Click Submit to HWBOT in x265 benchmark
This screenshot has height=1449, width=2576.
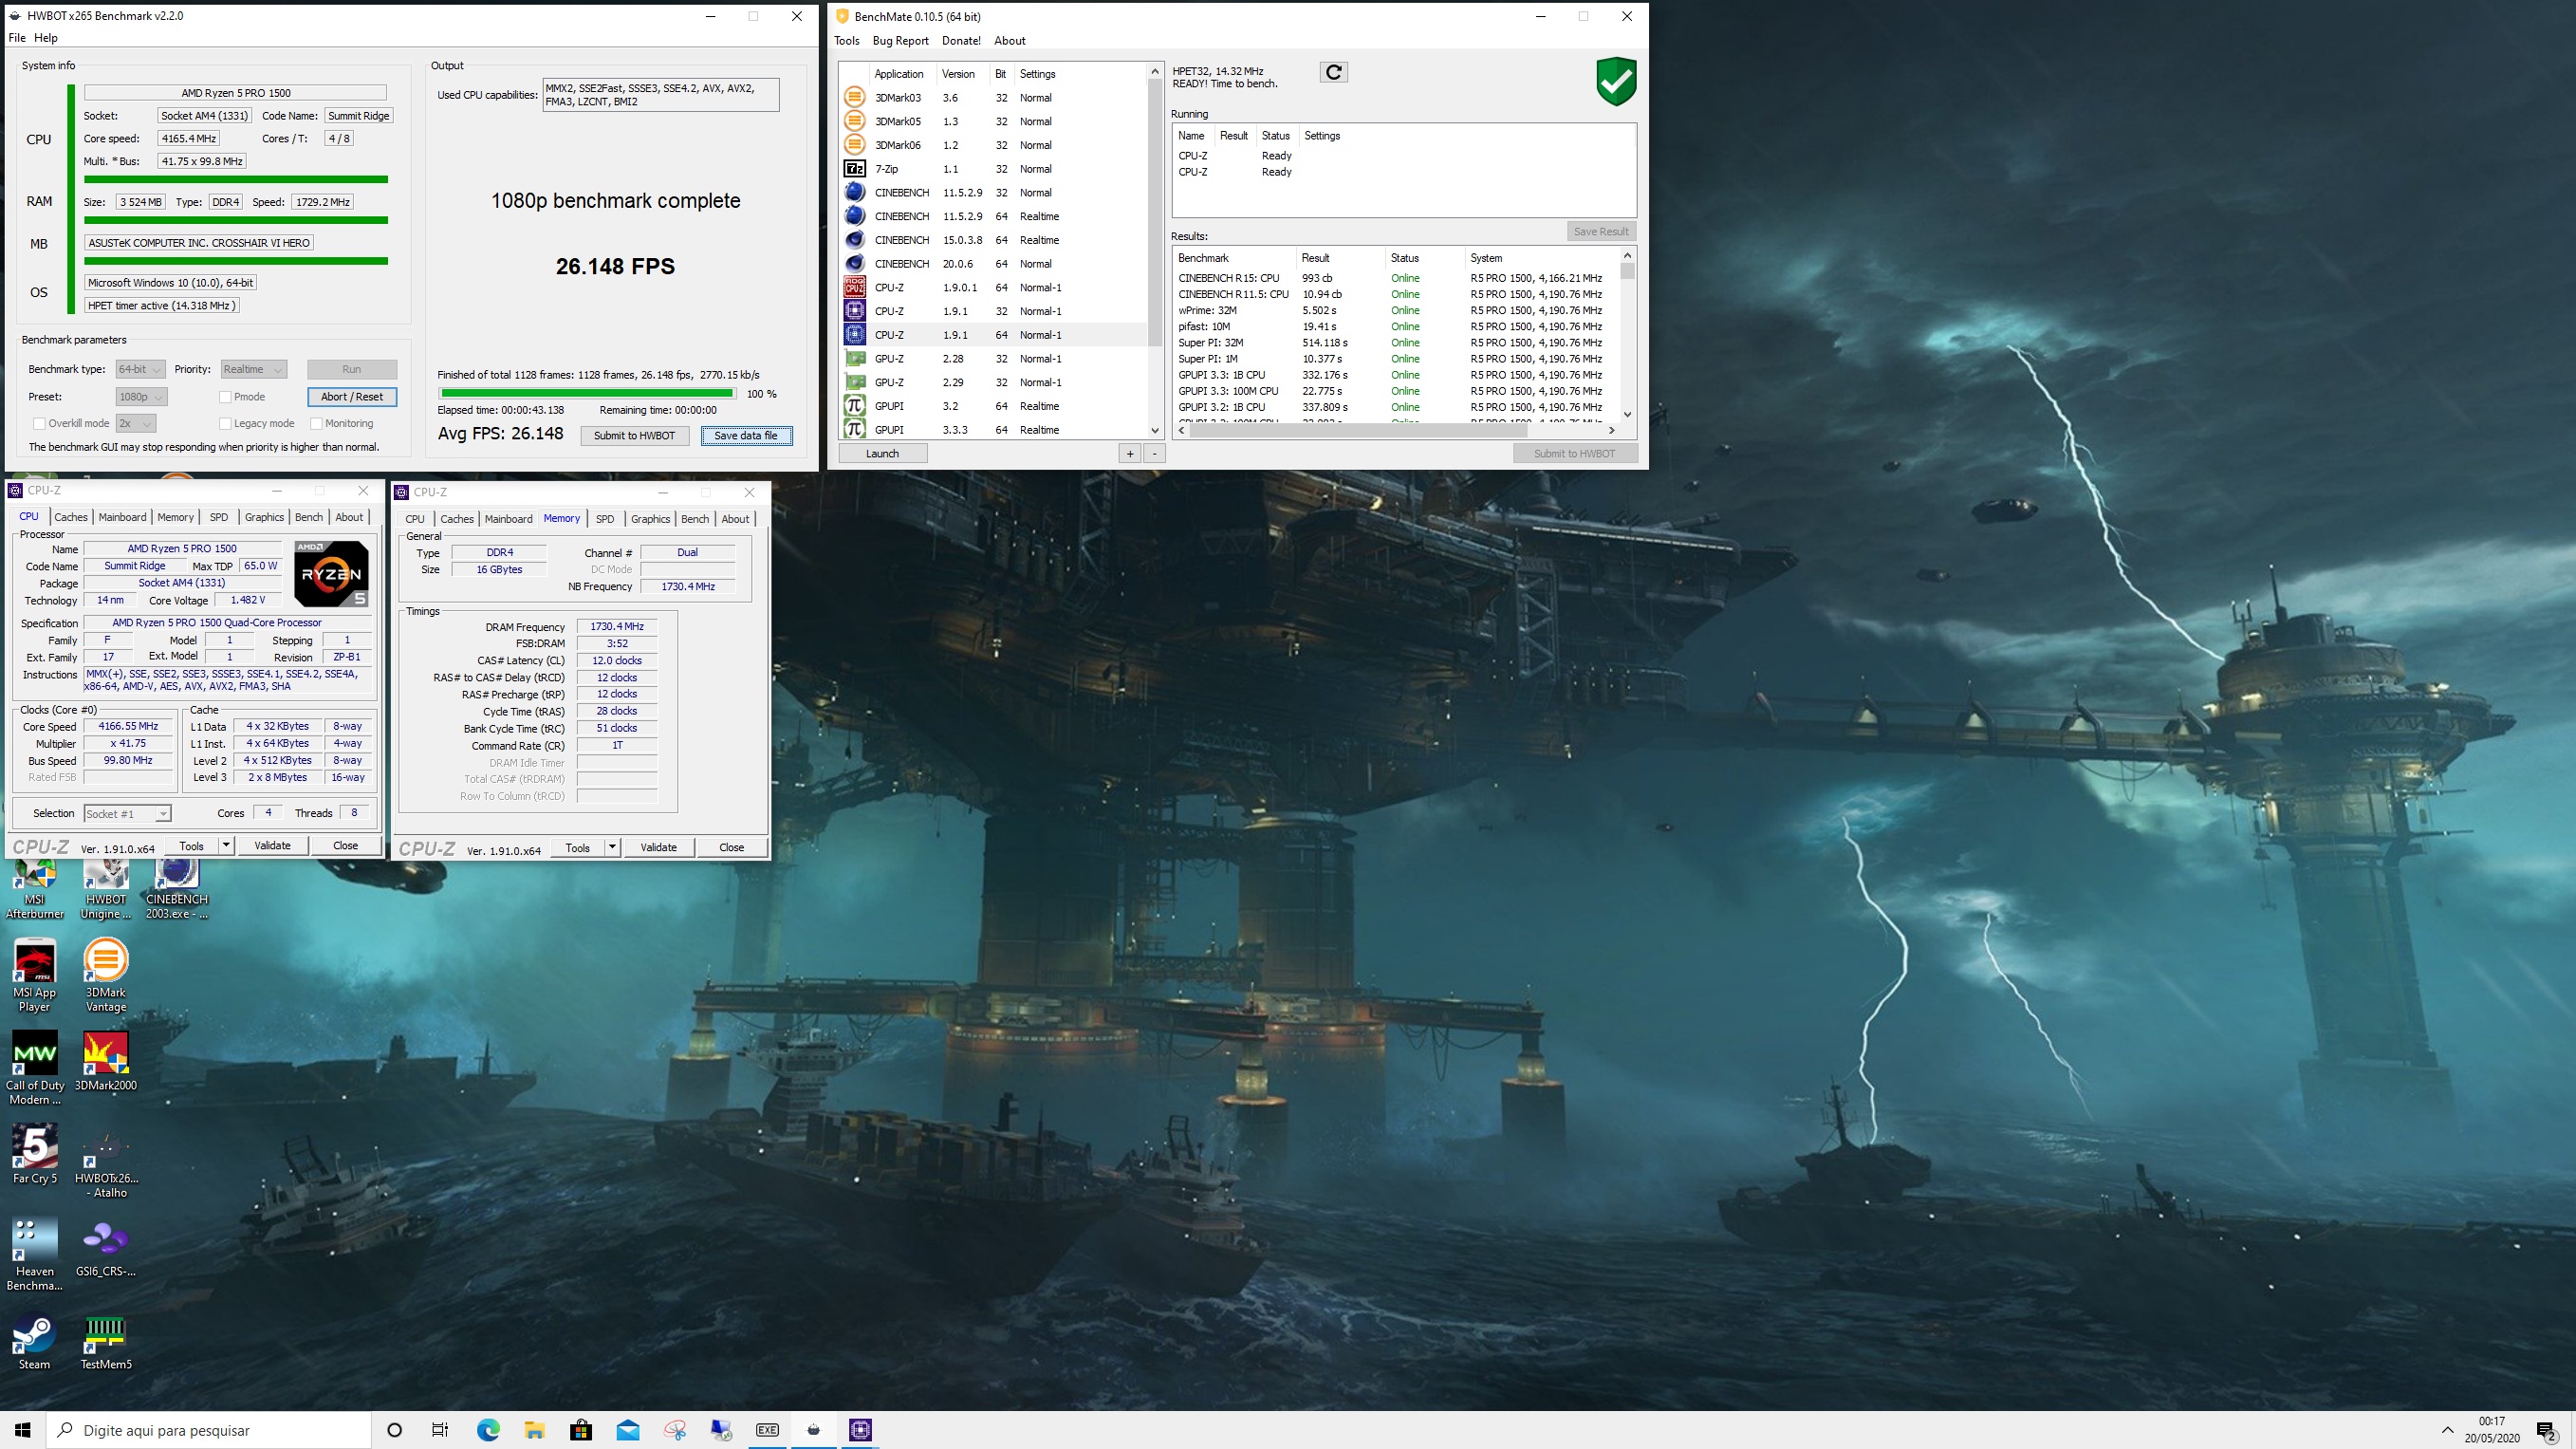[634, 436]
